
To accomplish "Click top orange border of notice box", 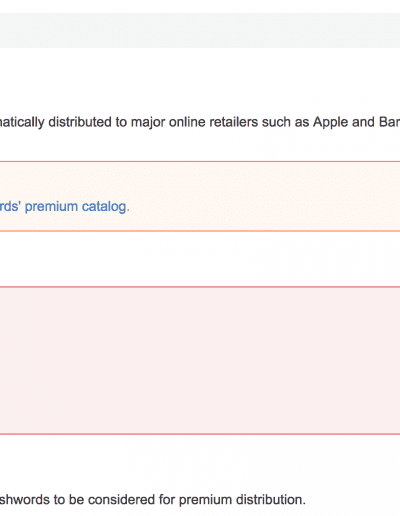I will 200,162.
